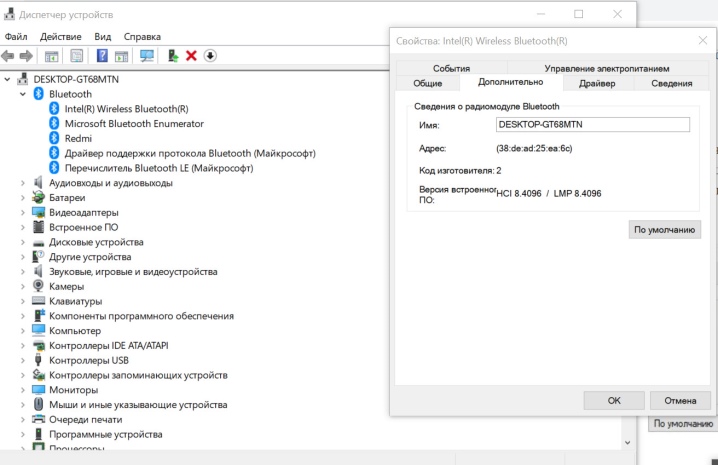Click the Контроллеры USB plug icon
Screen dimensions: 718x465
point(38,360)
